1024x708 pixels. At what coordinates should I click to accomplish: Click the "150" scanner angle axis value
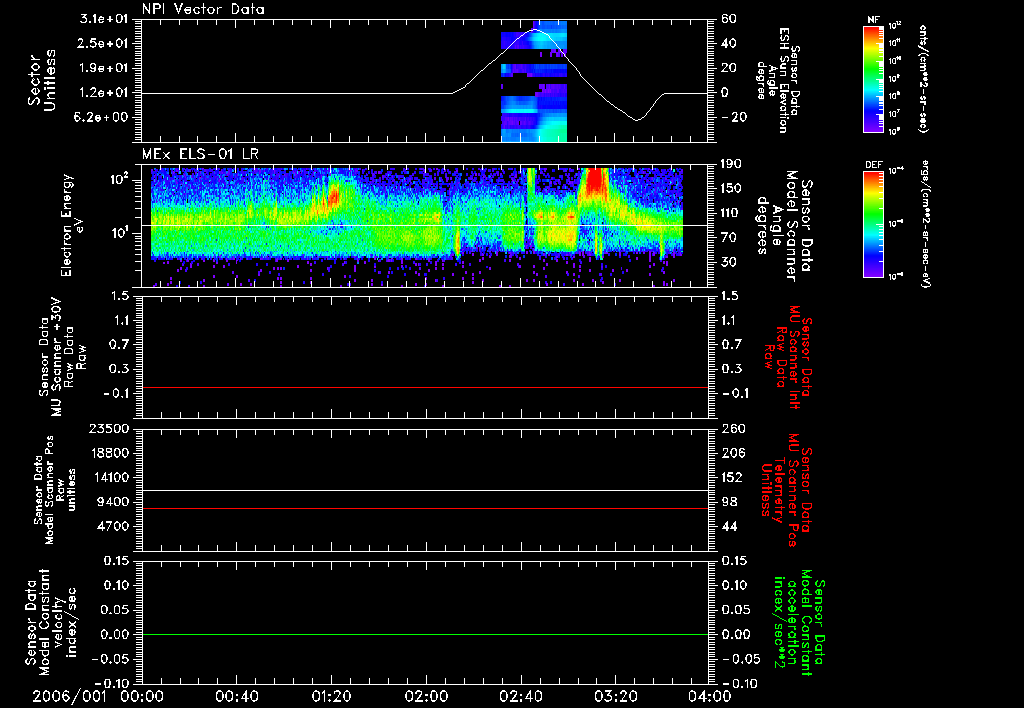click(732, 189)
